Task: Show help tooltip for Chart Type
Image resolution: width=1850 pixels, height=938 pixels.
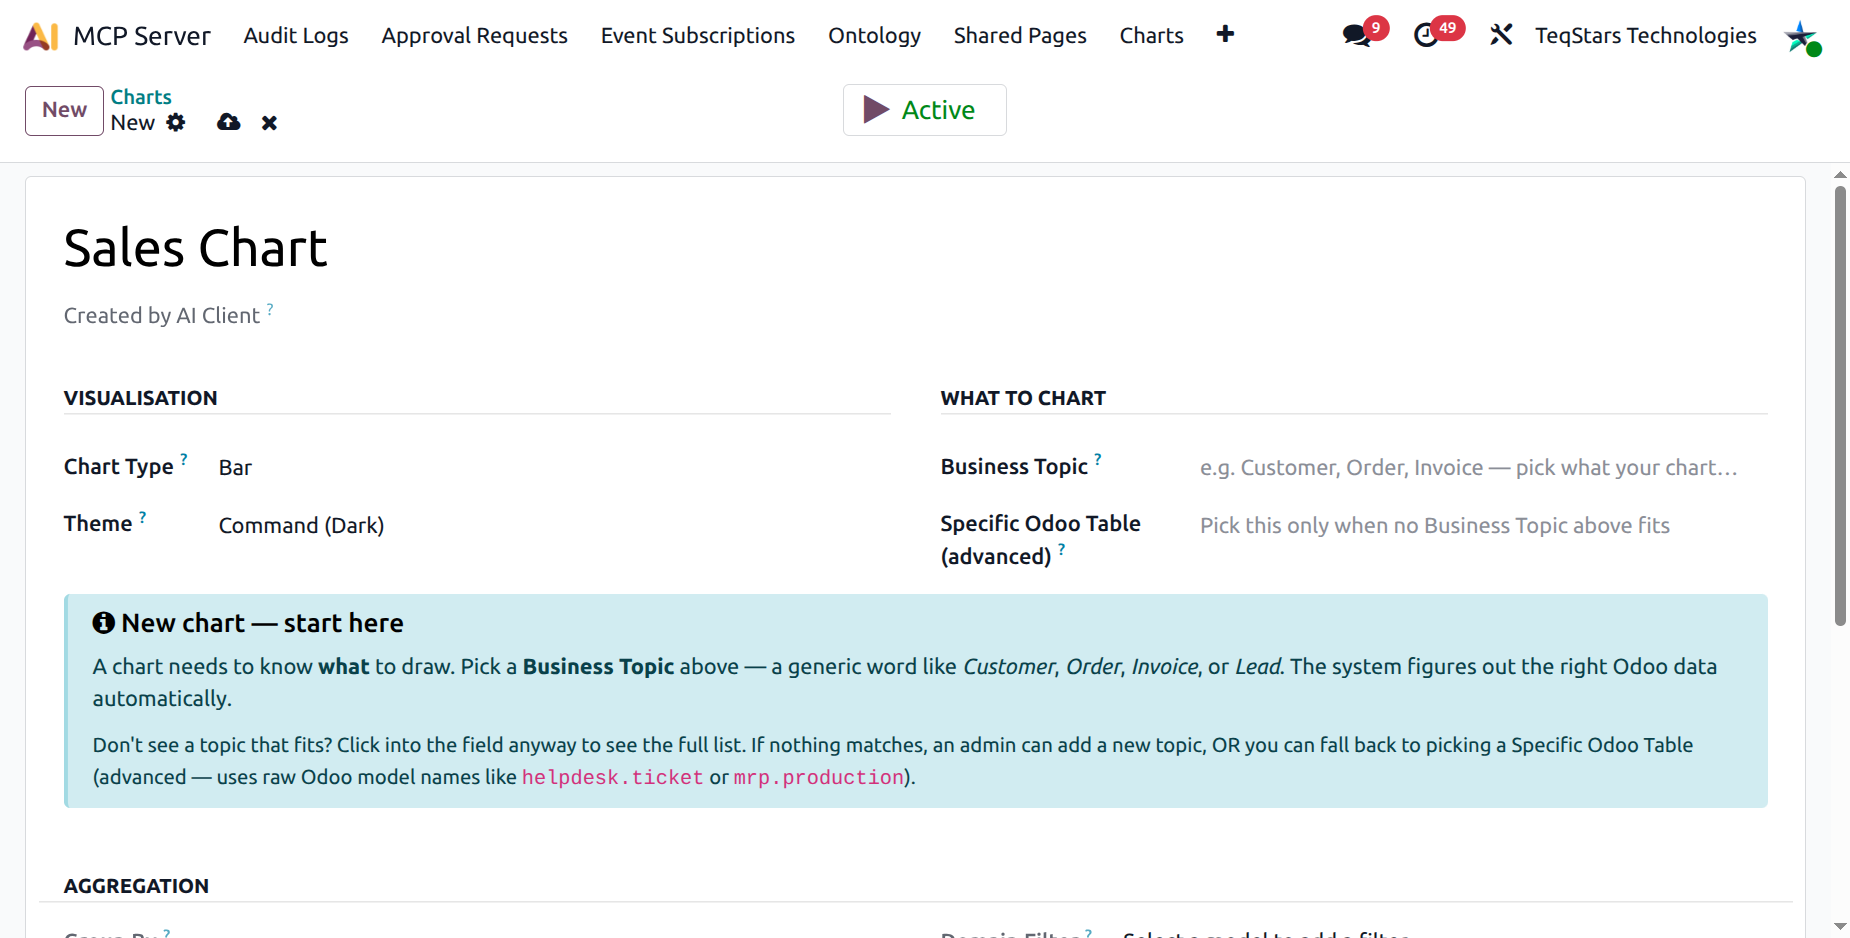Action: pos(184,459)
